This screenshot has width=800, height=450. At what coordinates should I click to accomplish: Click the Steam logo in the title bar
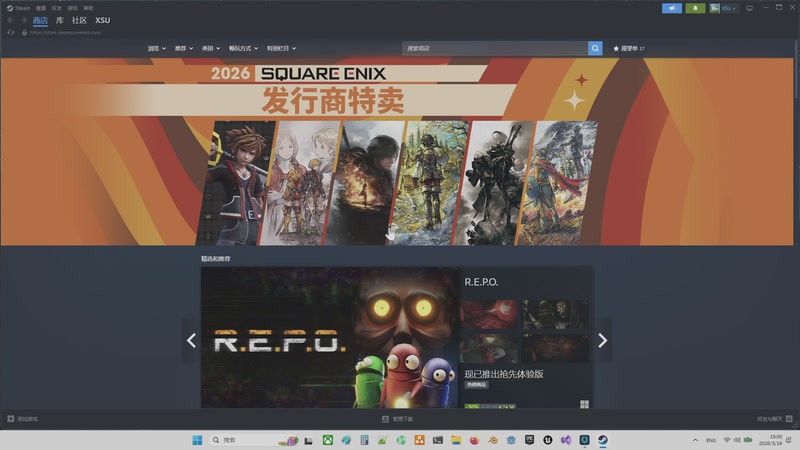10,8
